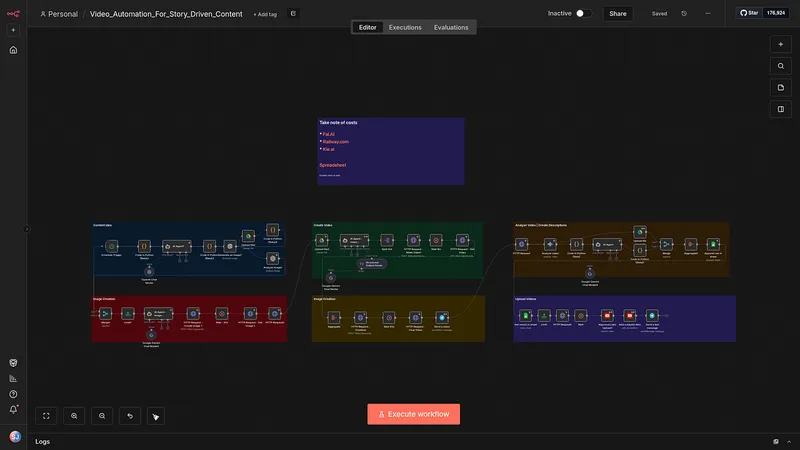
Task: Reset canvas zoom level
Action: pos(130,416)
